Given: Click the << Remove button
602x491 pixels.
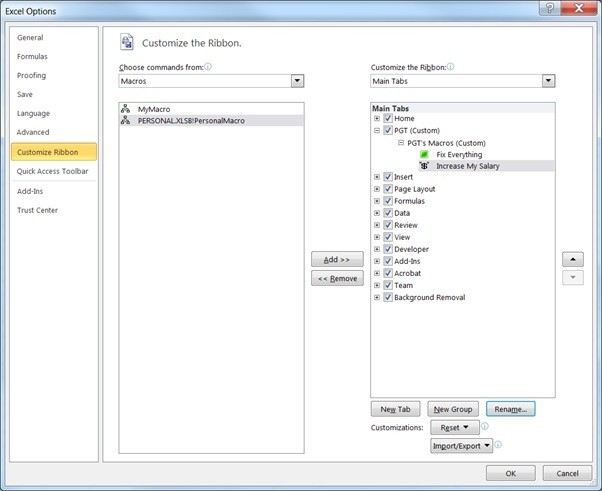Looking at the screenshot, I should [337, 278].
